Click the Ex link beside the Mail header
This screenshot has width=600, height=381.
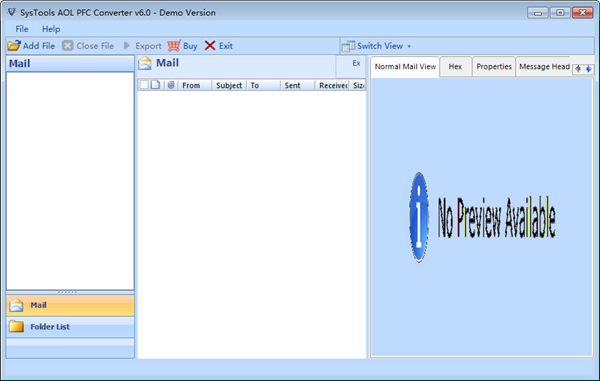click(x=356, y=63)
